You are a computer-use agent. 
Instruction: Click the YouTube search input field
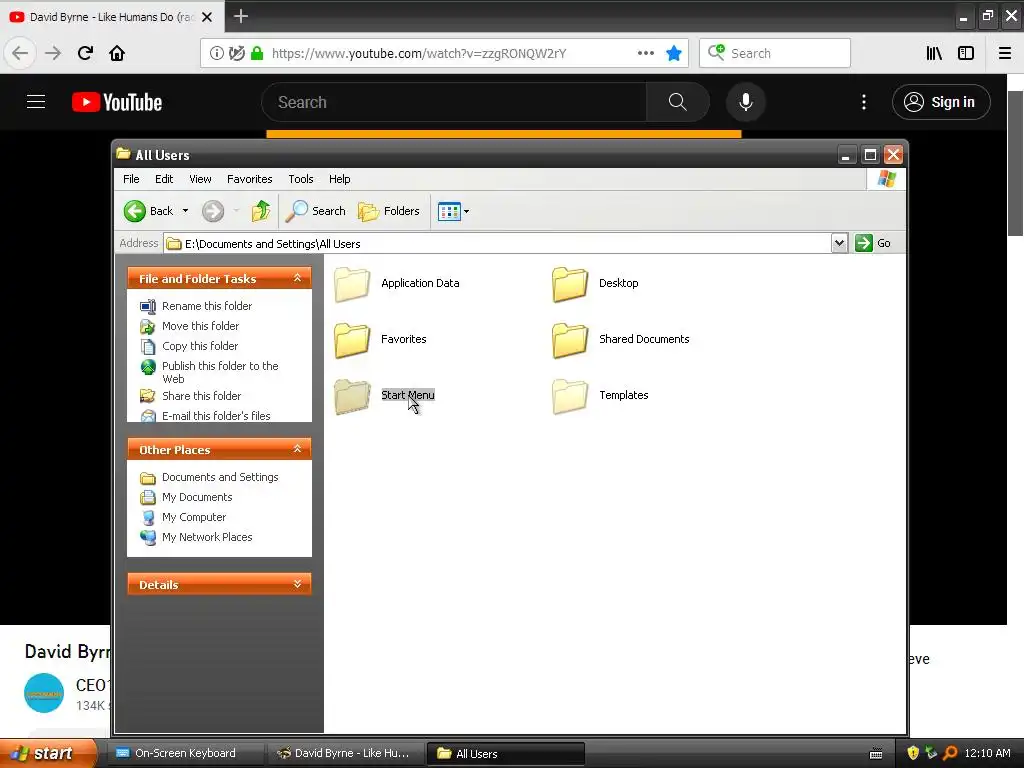point(455,103)
